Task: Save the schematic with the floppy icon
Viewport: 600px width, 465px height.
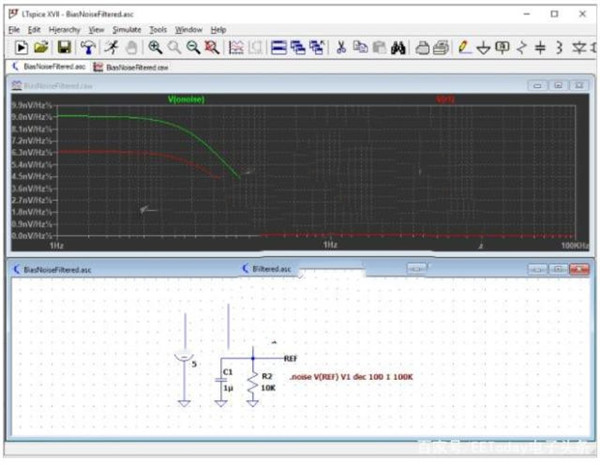Action: pos(64,47)
